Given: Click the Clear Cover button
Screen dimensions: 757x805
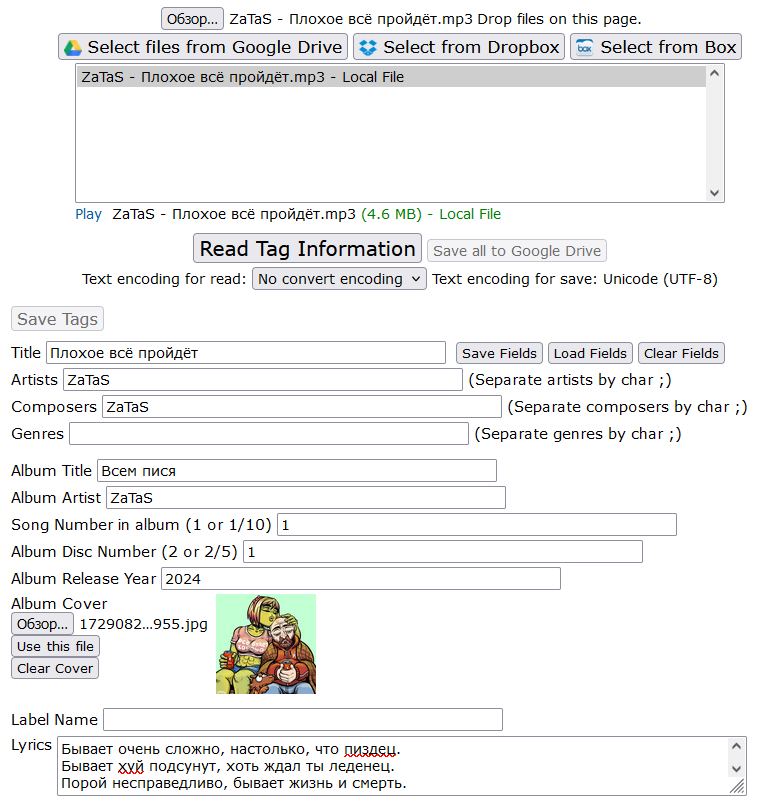Looking at the screenshot, I should [x=55, y=668].
